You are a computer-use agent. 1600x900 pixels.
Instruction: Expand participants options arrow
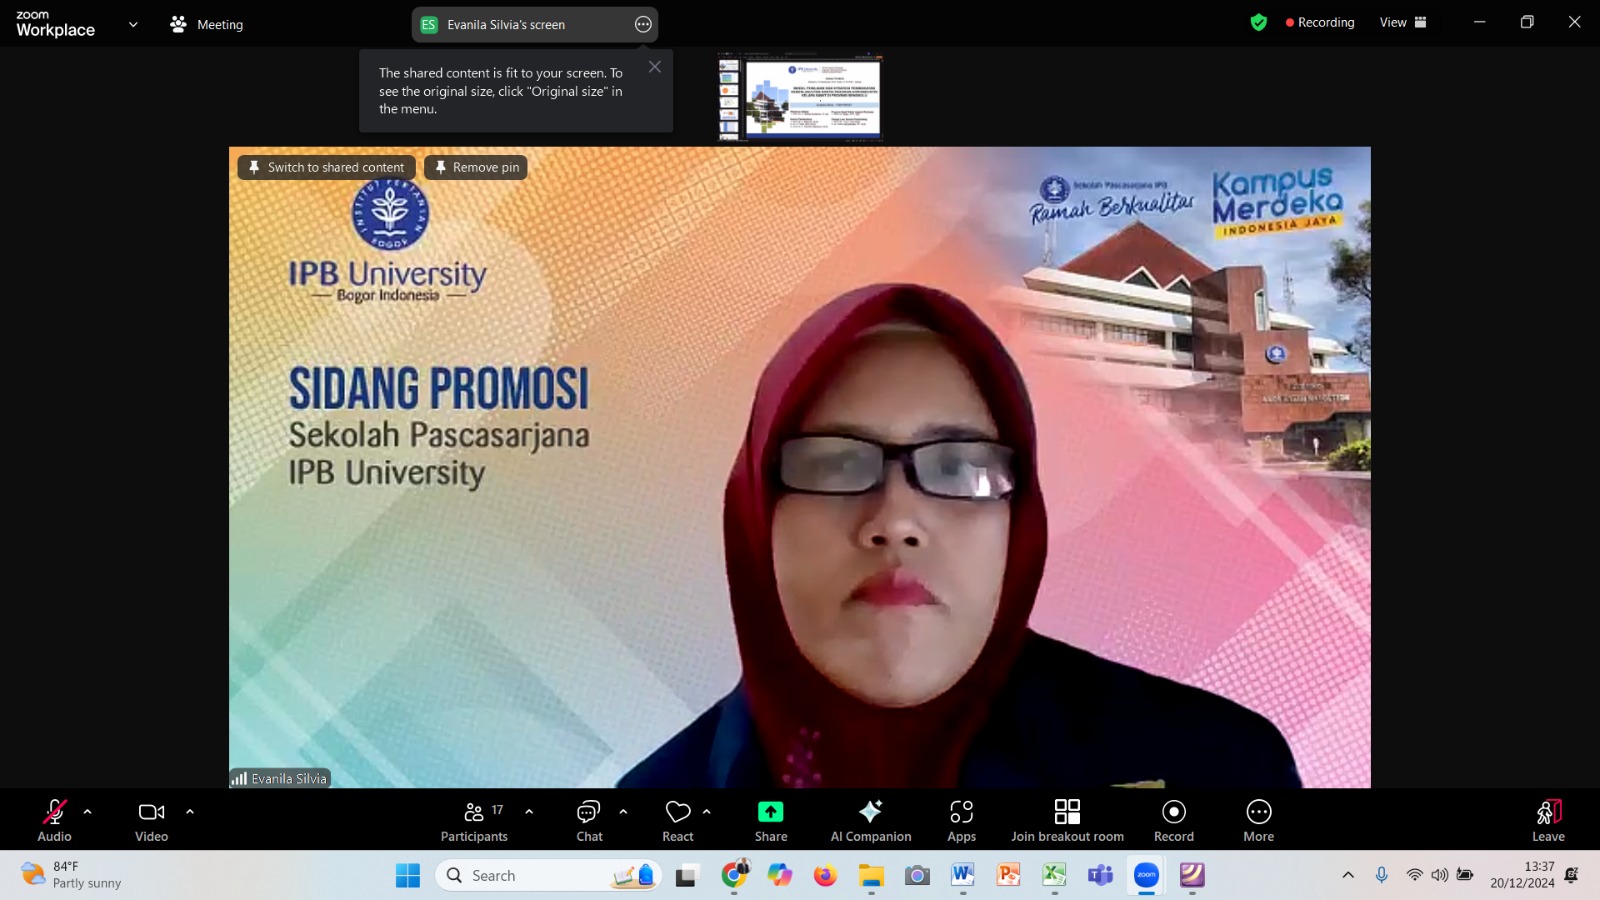(x=529, y=812)
